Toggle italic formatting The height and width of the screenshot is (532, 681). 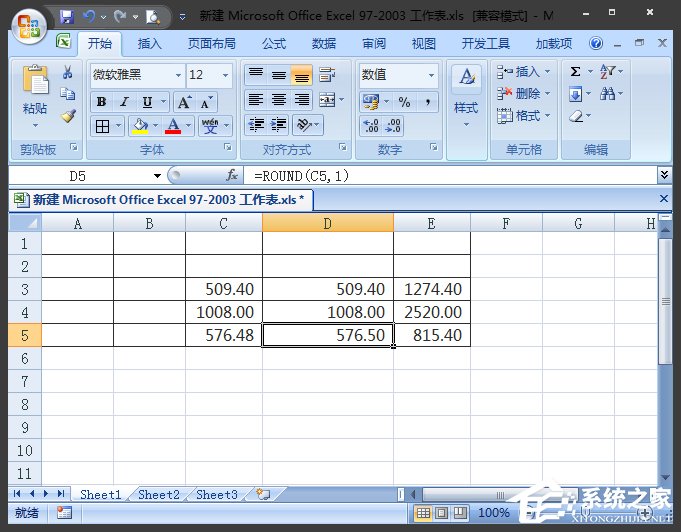coord(124,102)
